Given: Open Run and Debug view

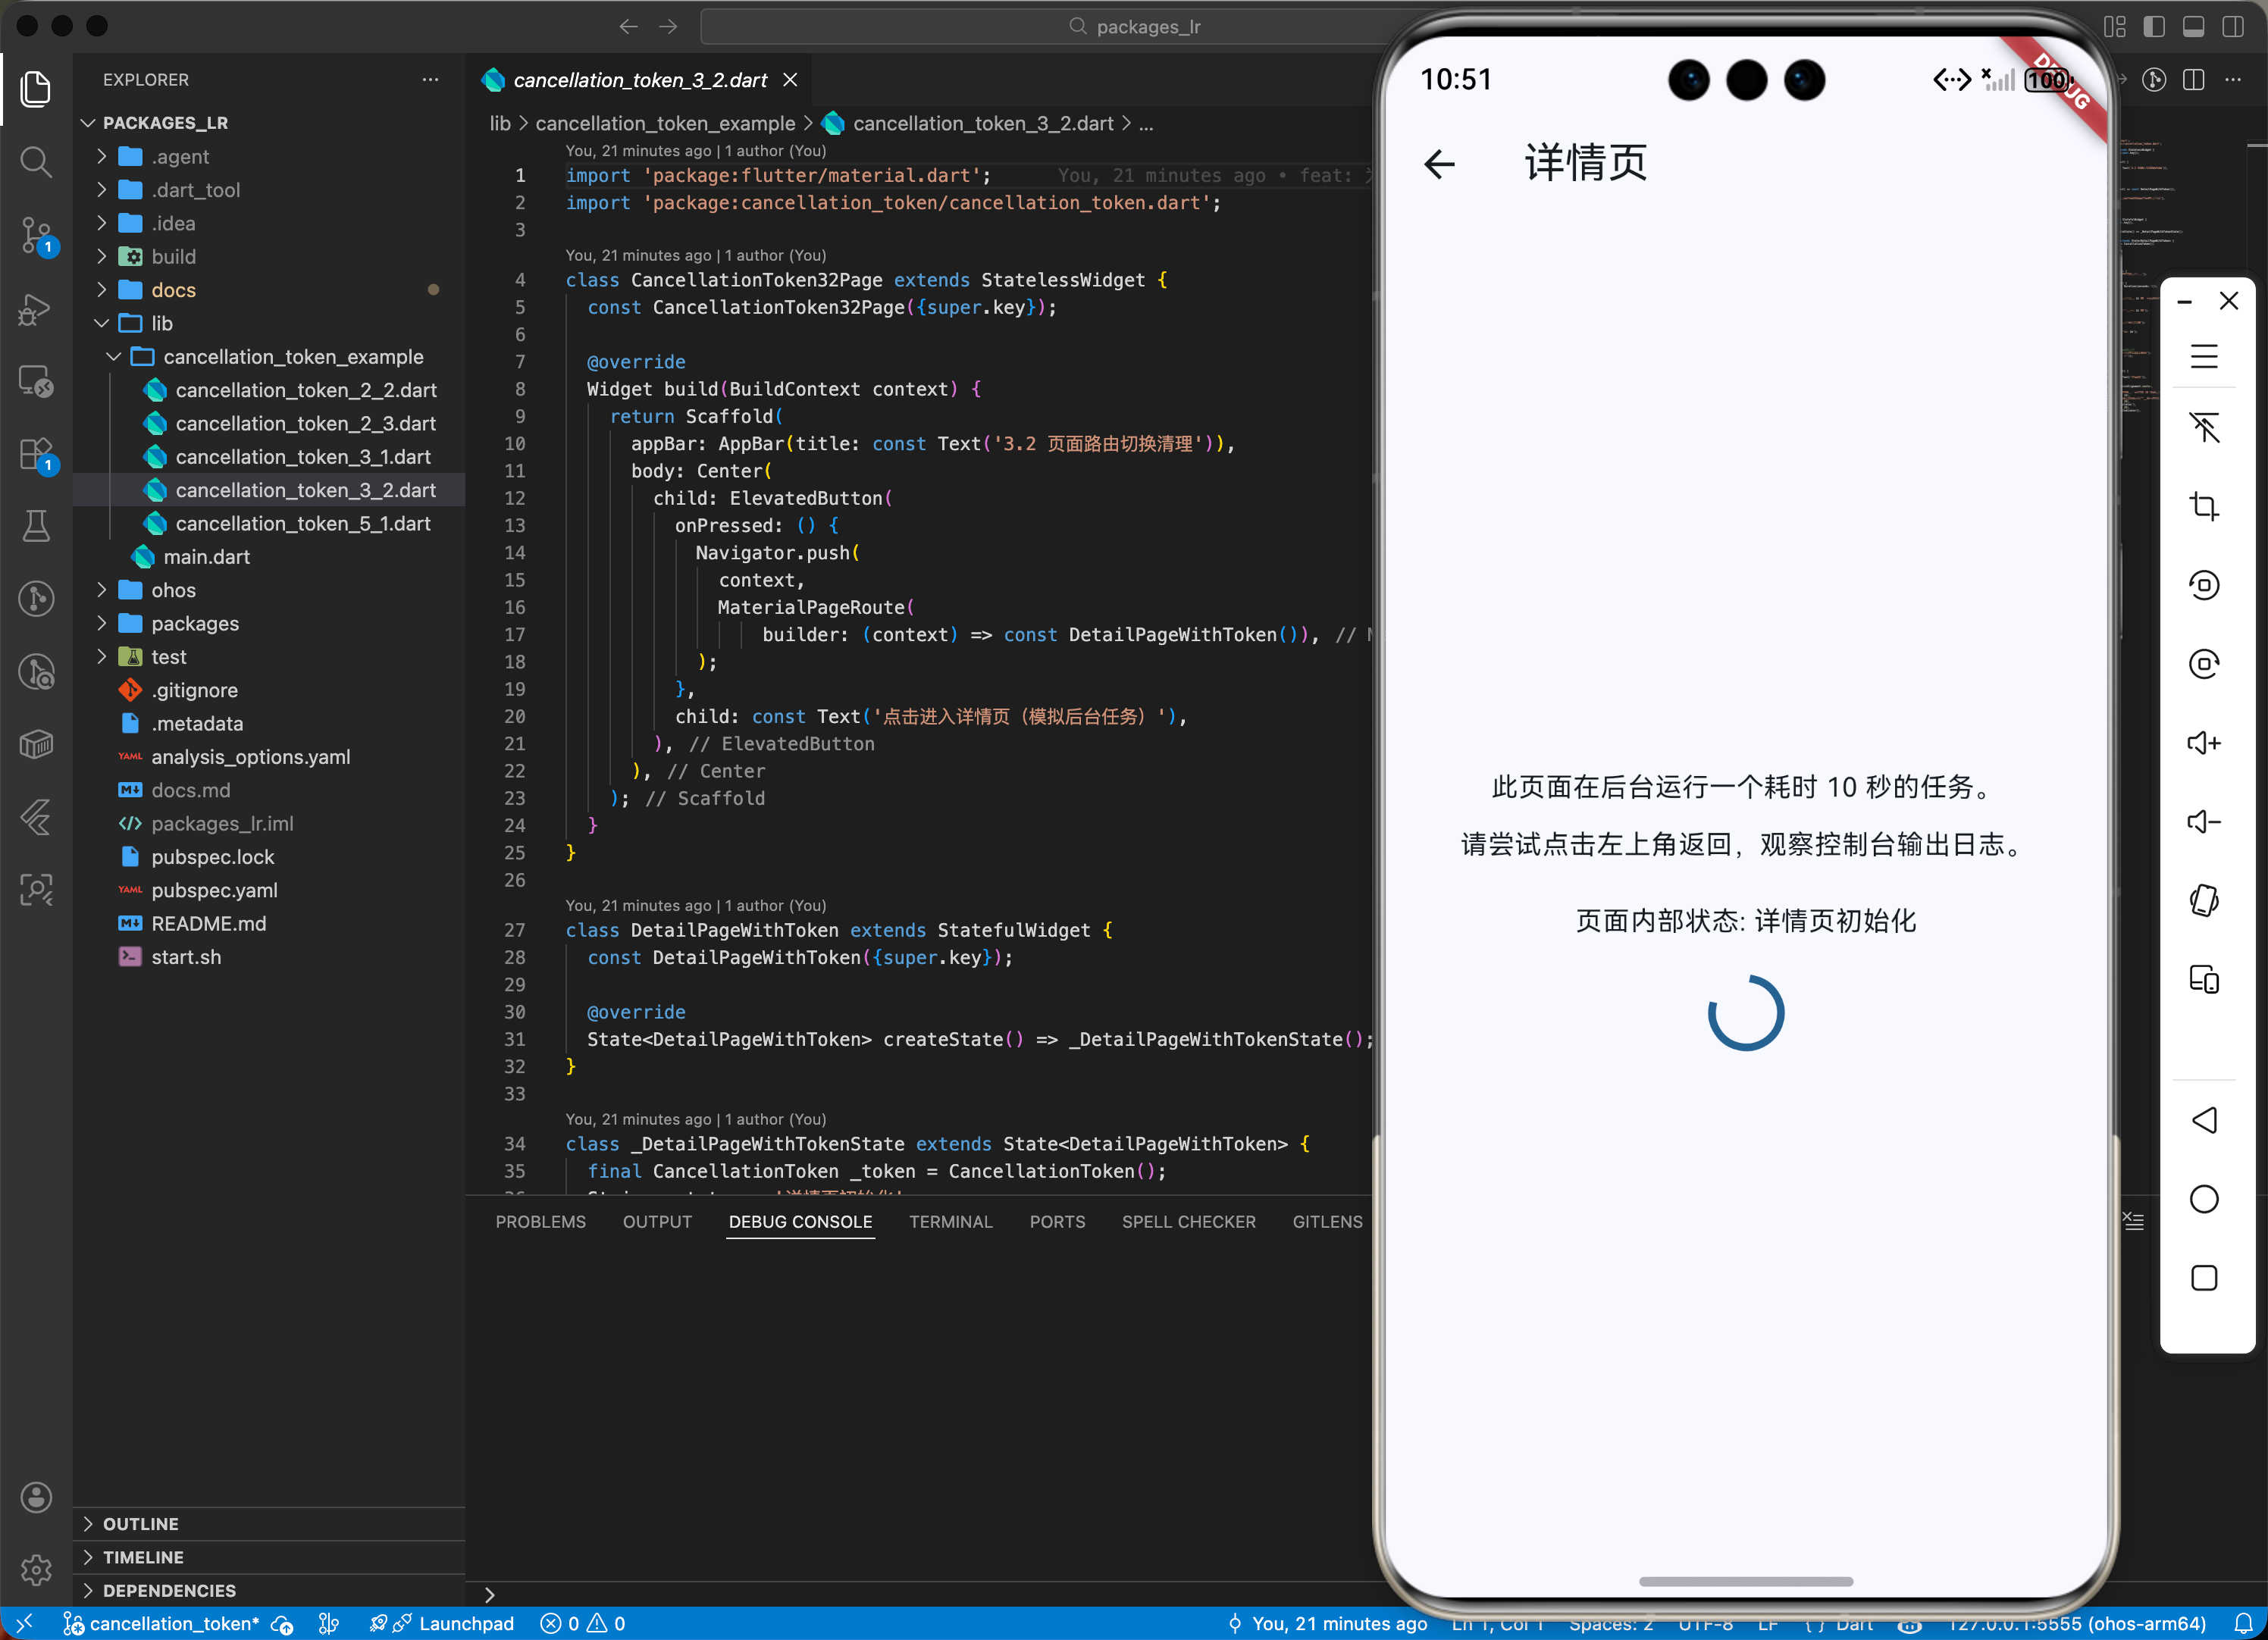Looking at the screenshot, I should [36, 309].
